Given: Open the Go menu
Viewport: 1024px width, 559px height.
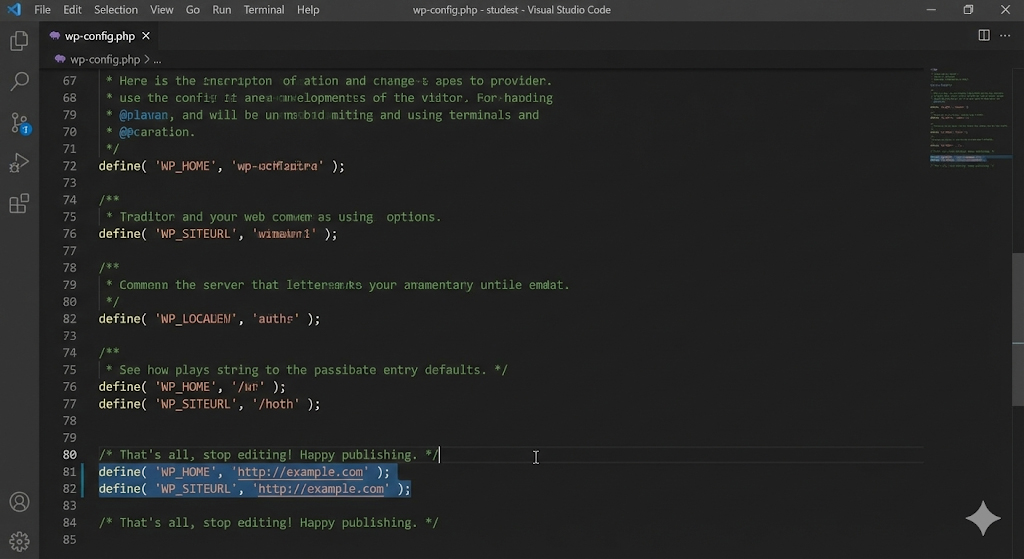Looking at the screenshot, I should 193,10.
